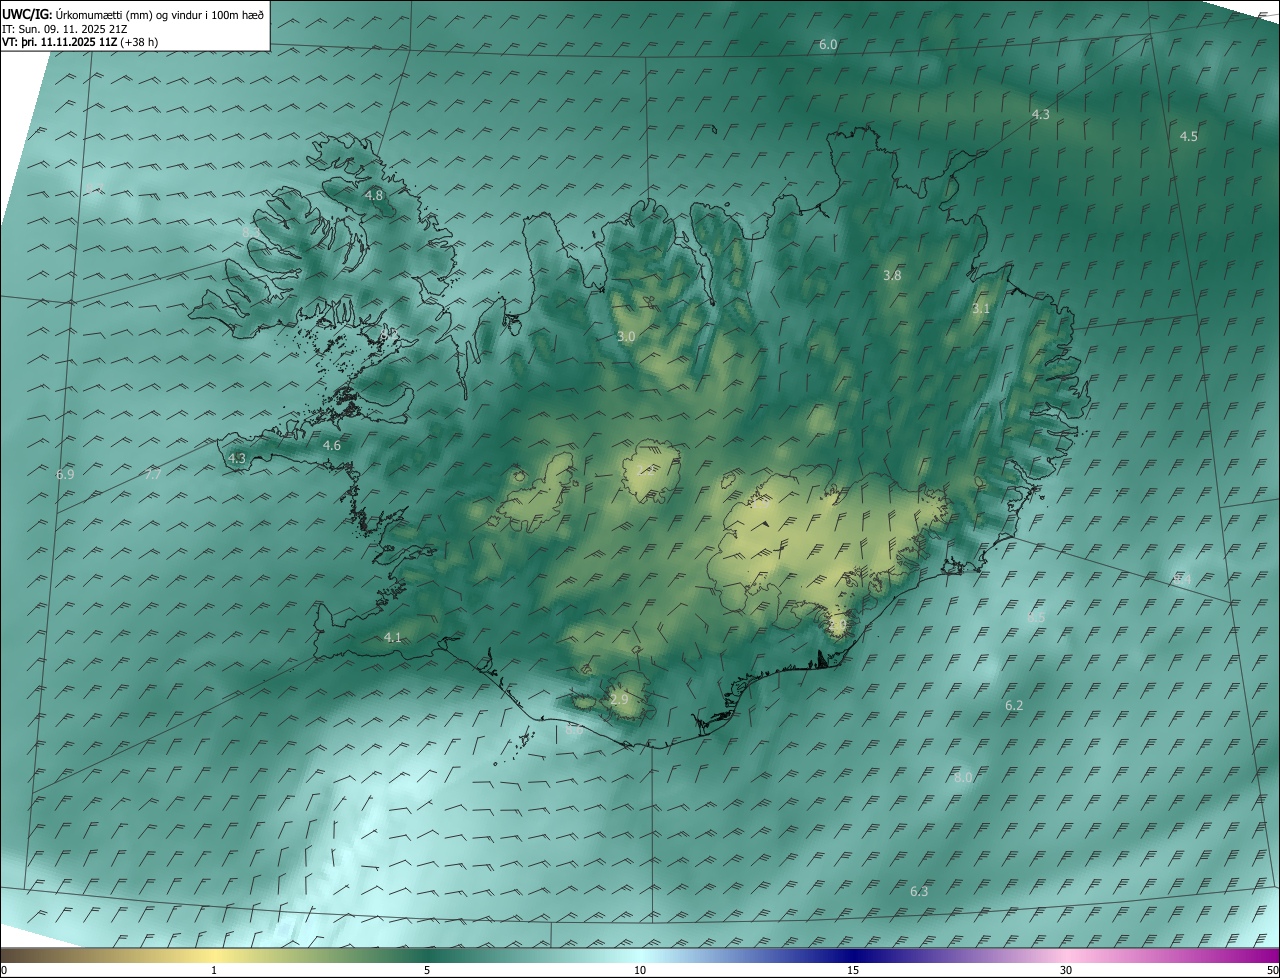Select the valid time line "VT: þri. 11.11.2025 11Z"
Screen dimensions: 1280x978
pos(59,42)
